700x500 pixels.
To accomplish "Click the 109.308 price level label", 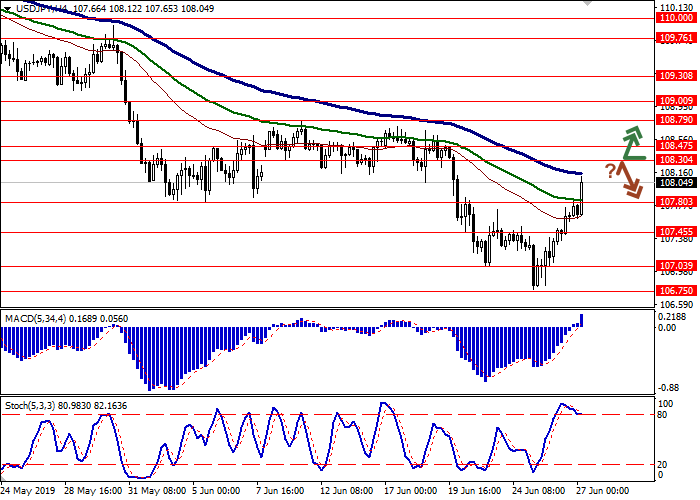I will (x=676, y=75).
